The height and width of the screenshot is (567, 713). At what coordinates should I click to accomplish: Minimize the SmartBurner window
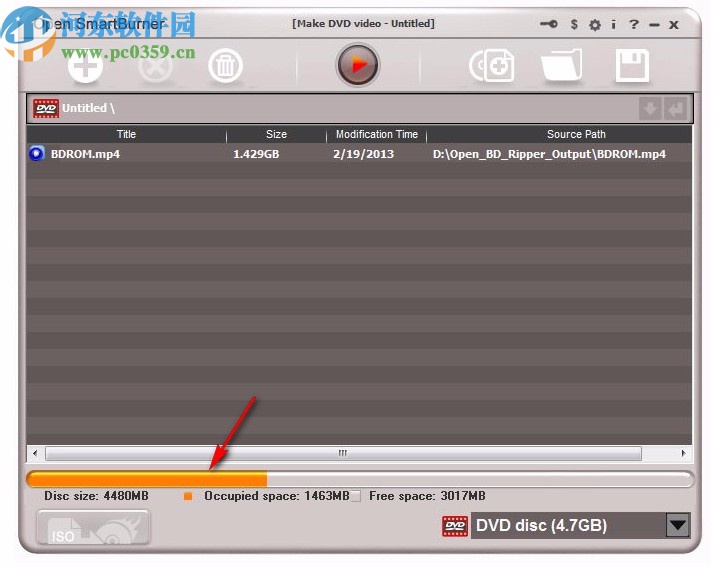(654, 25)
